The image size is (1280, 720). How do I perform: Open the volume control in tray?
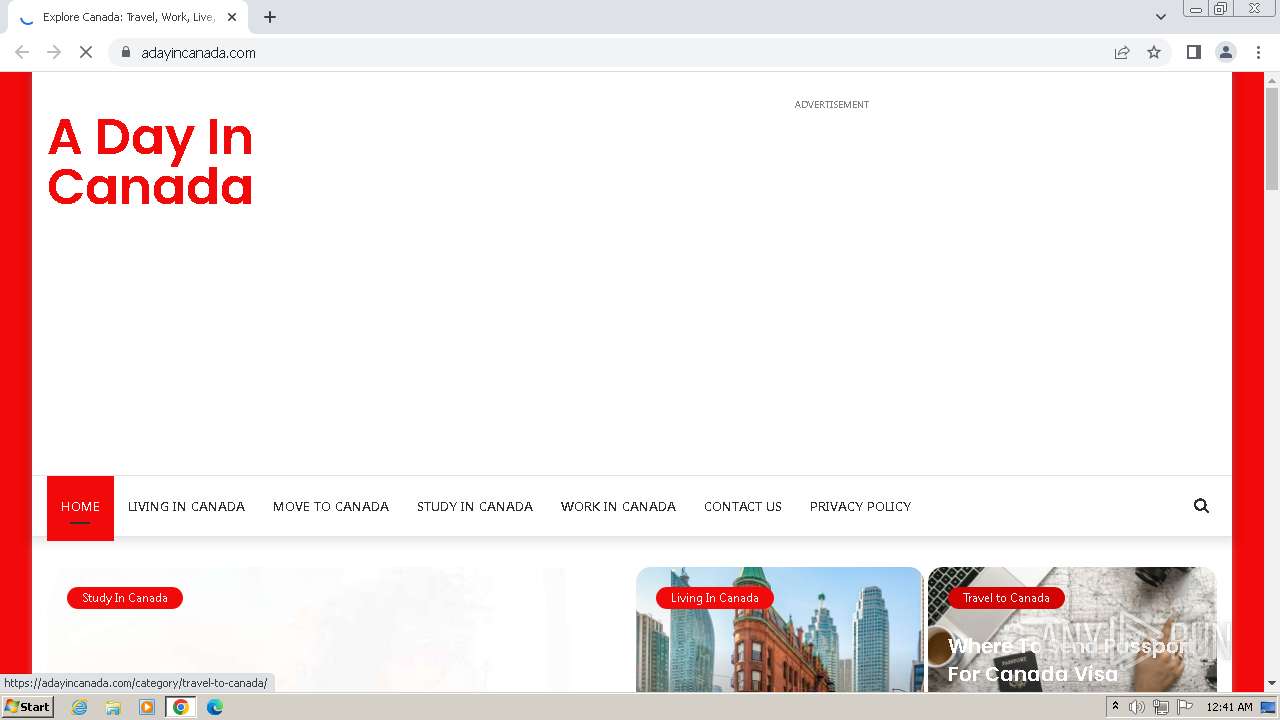(1137, 707)
